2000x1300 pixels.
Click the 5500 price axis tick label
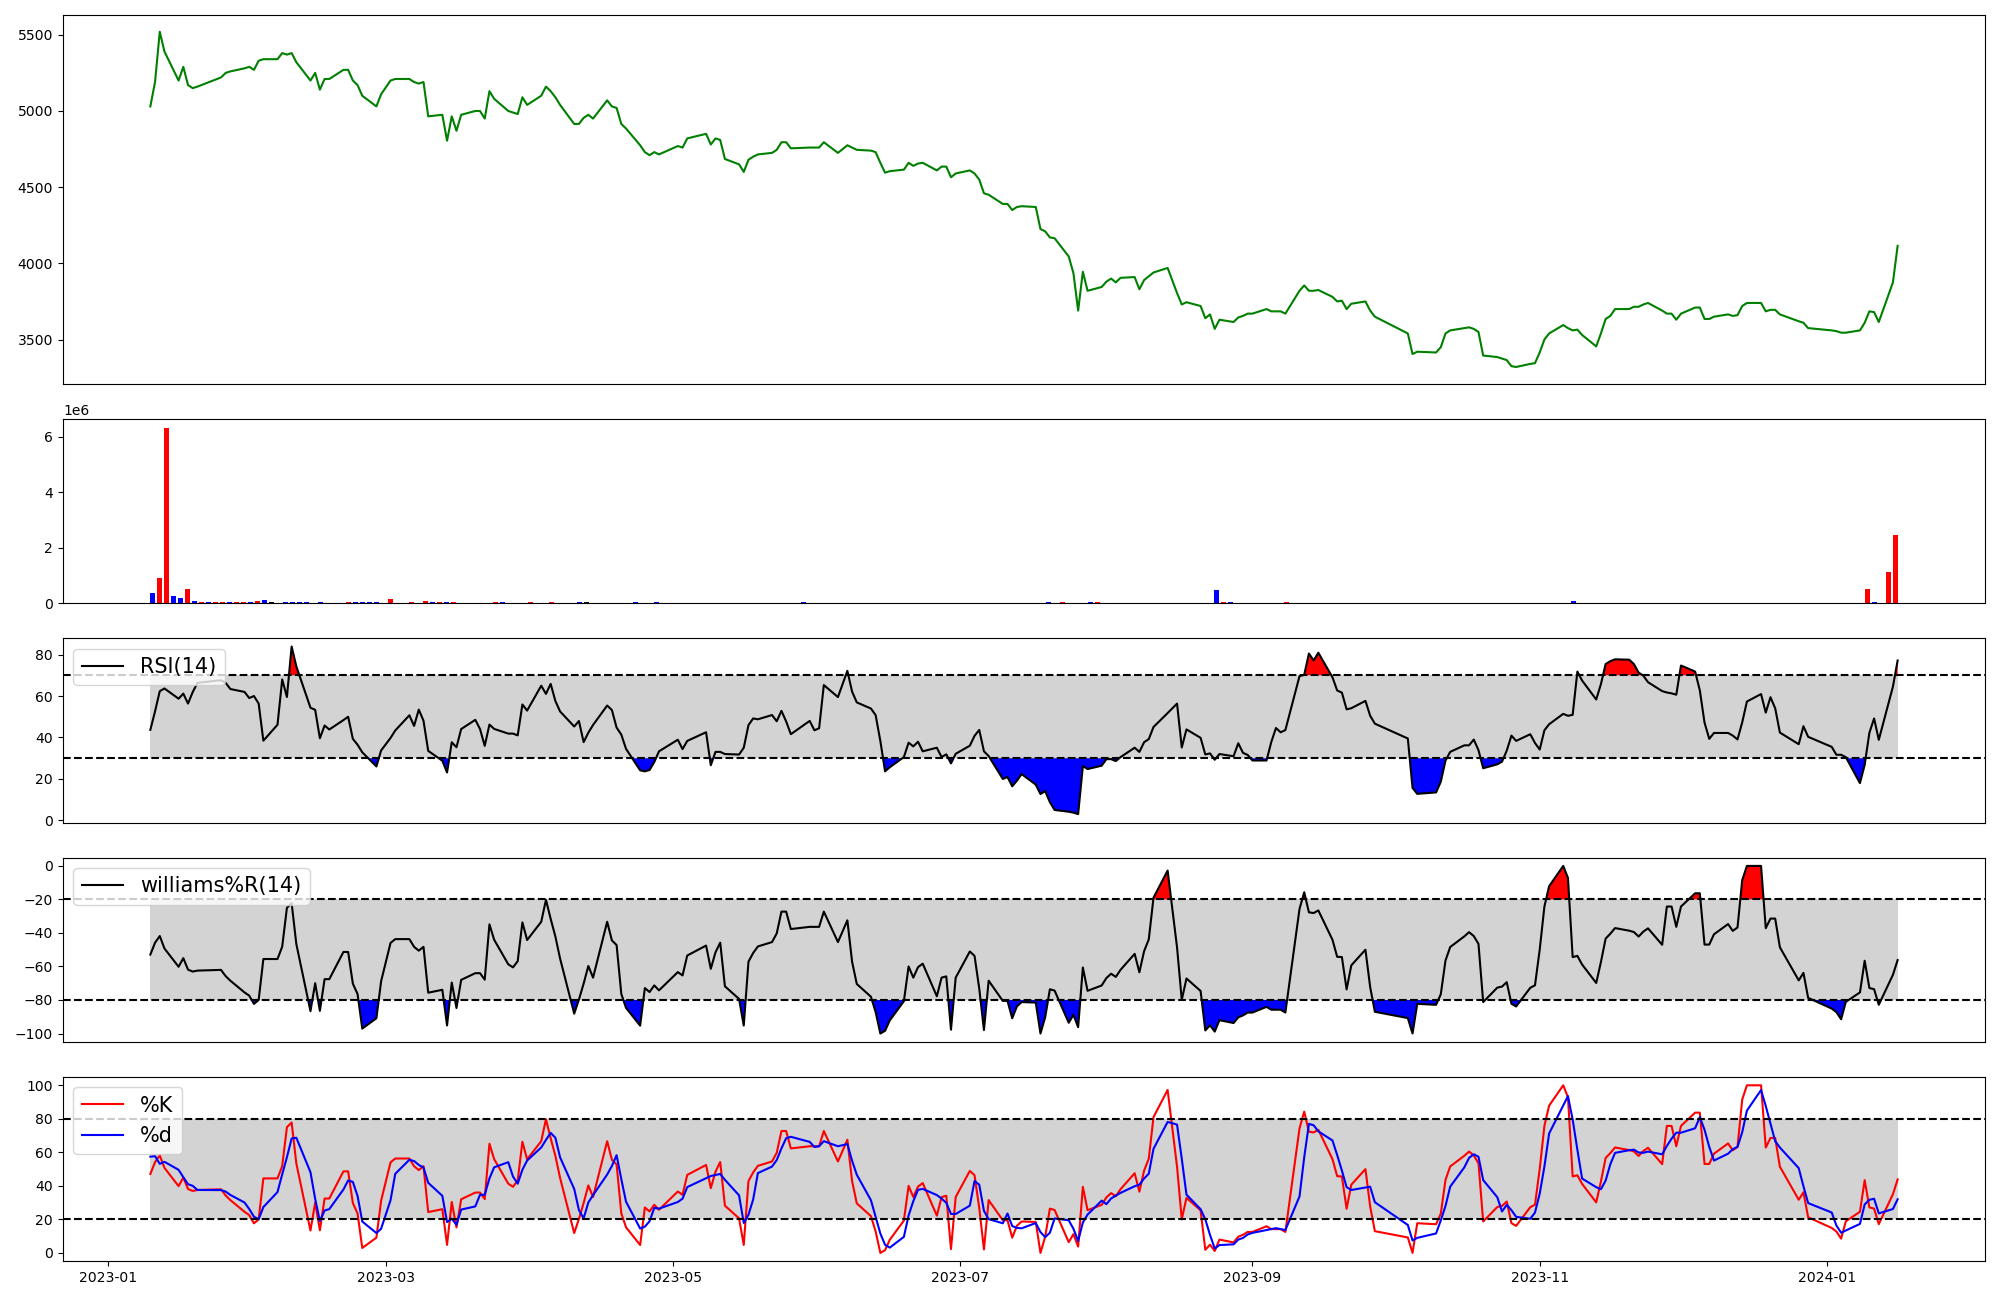click(36, 35)
